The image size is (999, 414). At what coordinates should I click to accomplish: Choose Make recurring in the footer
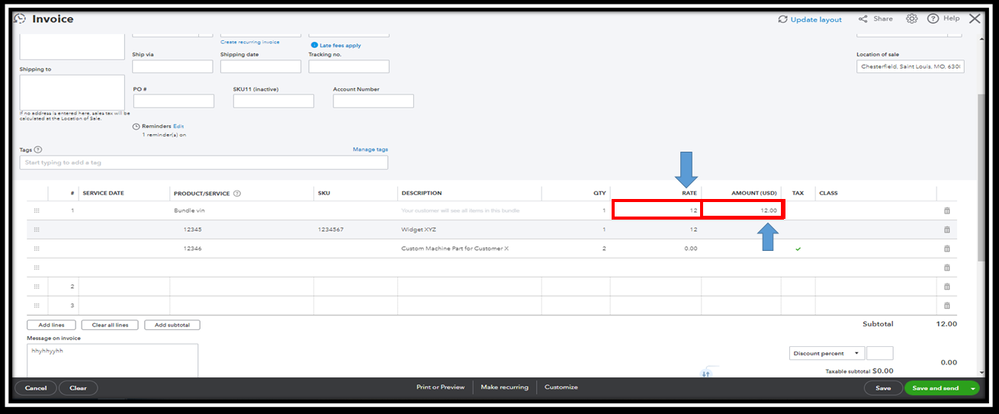[505, 387]
